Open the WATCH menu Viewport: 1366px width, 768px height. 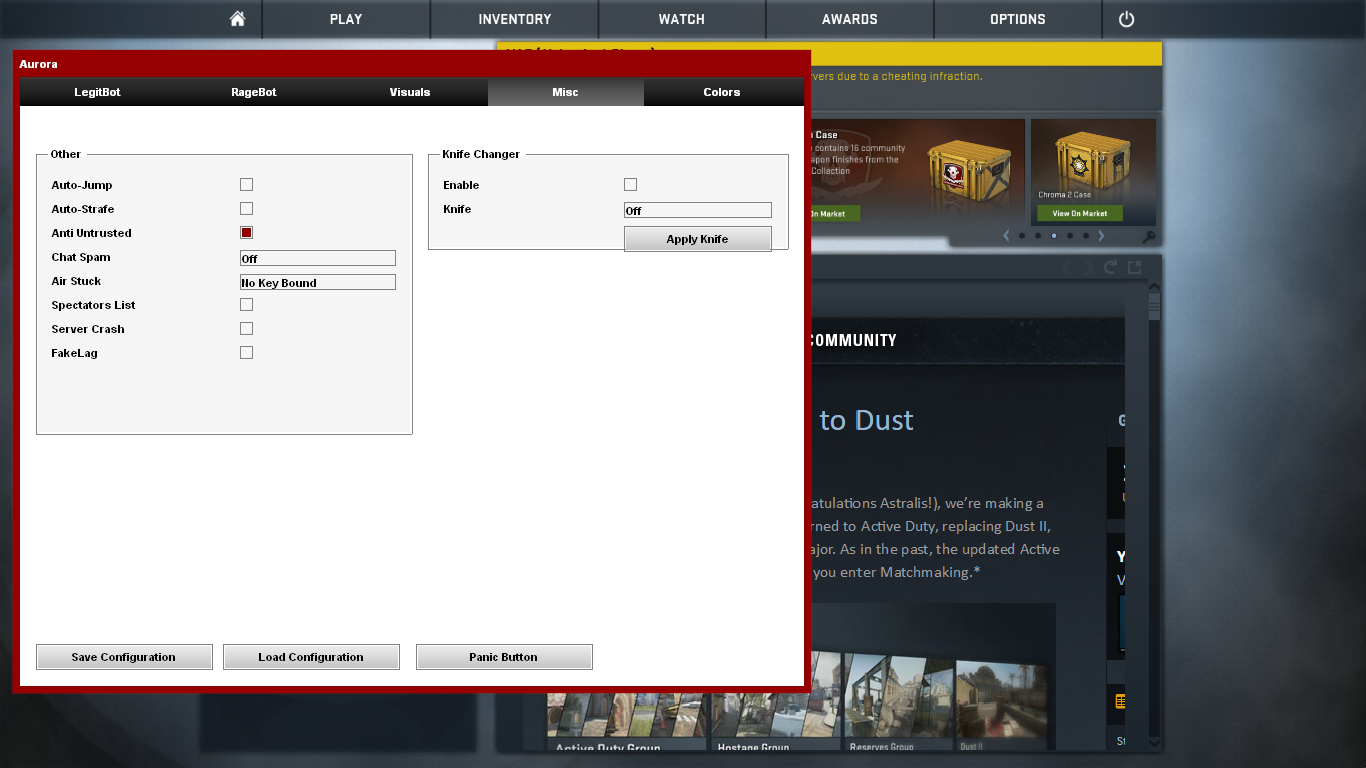[x=682, y=19]
